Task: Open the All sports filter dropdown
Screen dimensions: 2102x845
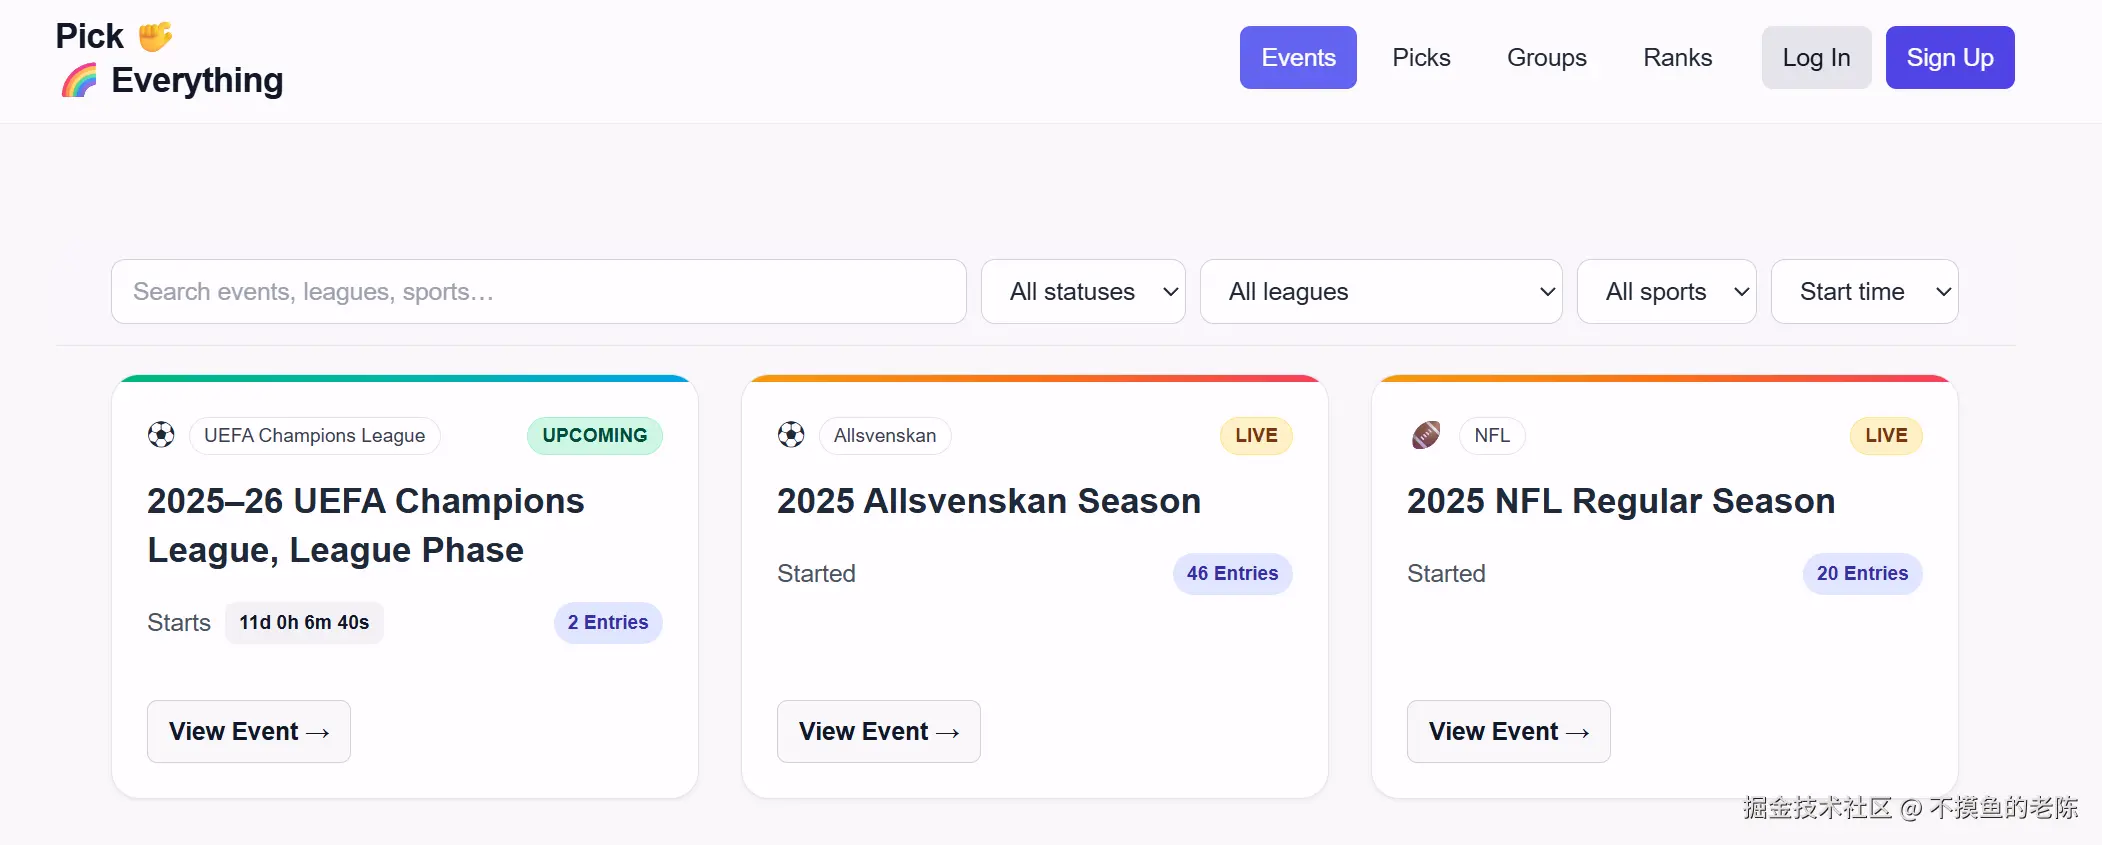Action: point(1666,292)
